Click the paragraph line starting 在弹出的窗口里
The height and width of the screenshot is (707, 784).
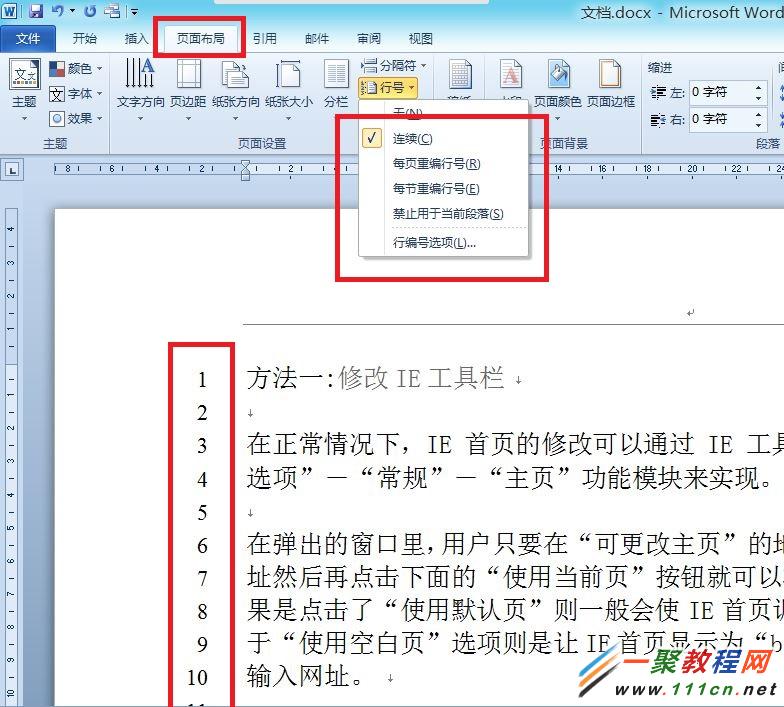pyautogui.click(x=515, y=544)
